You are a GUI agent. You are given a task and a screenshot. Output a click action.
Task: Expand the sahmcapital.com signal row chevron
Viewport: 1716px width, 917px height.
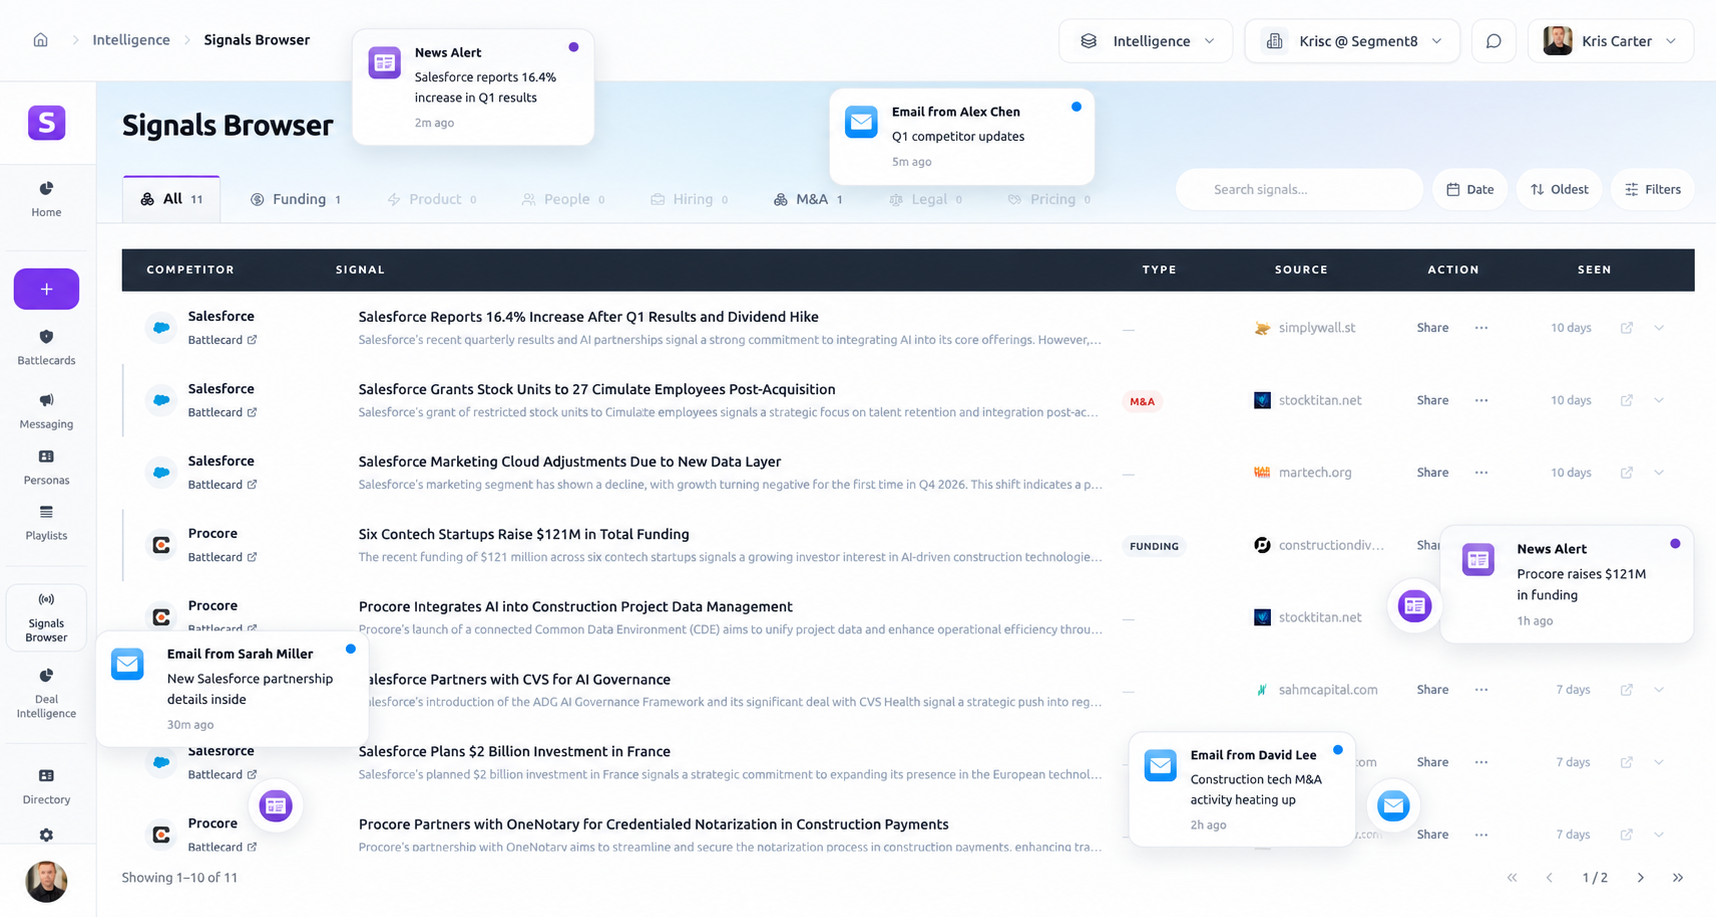[x=1659, y=689]
